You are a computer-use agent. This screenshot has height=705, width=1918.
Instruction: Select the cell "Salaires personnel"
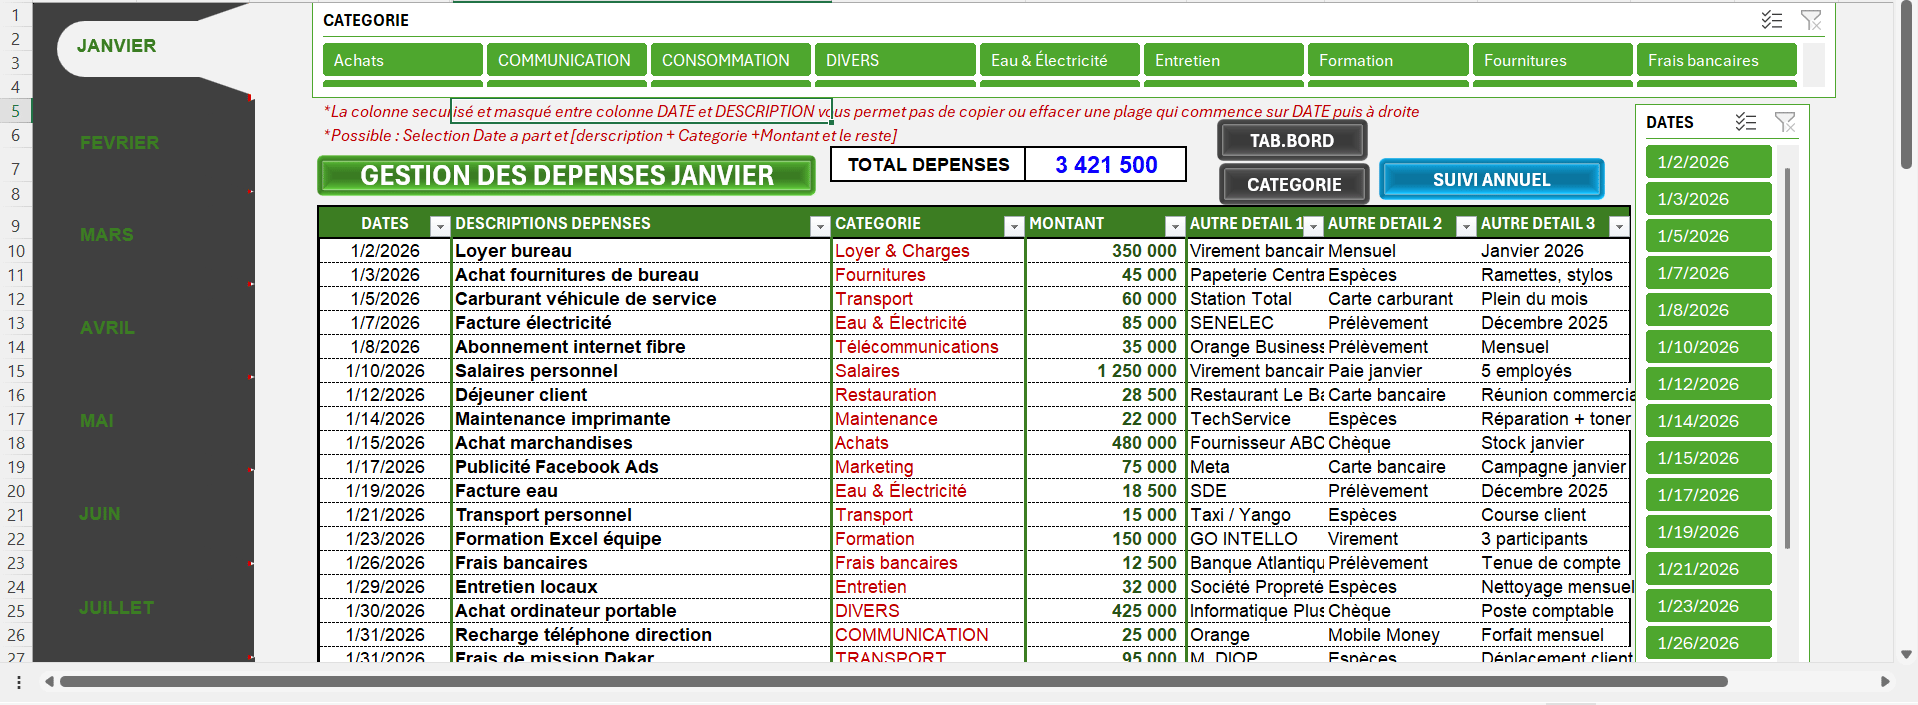(x=641, y=371)
